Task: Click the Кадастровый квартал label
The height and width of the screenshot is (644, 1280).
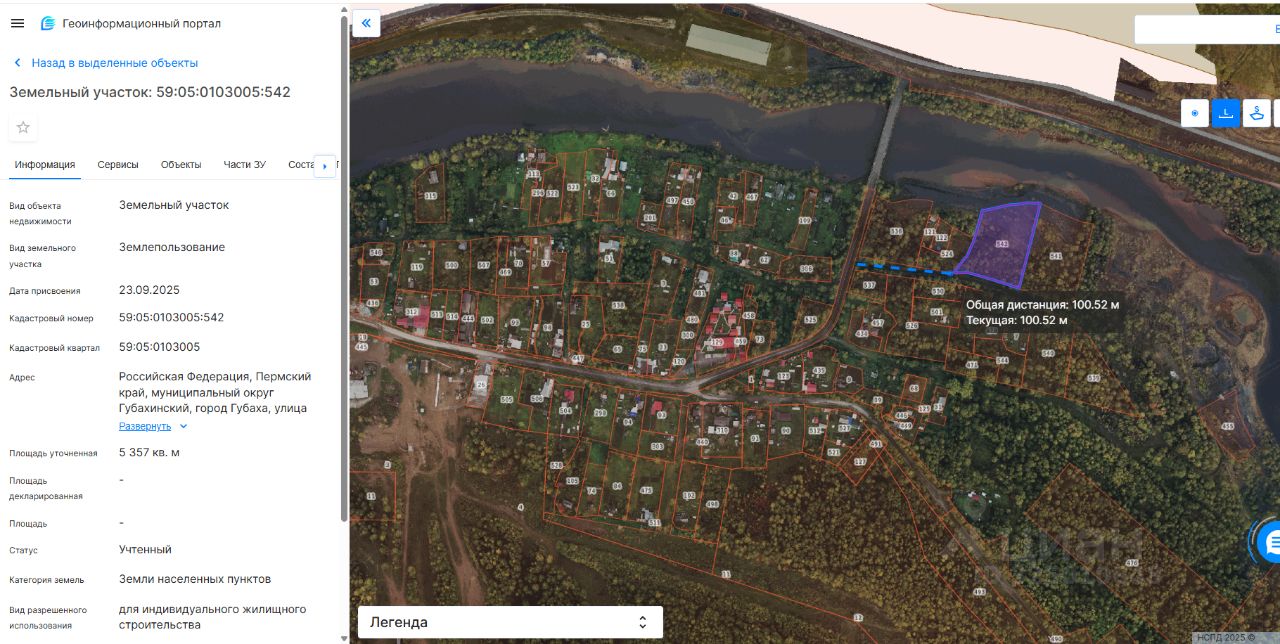Action: (x=55, y=348)
